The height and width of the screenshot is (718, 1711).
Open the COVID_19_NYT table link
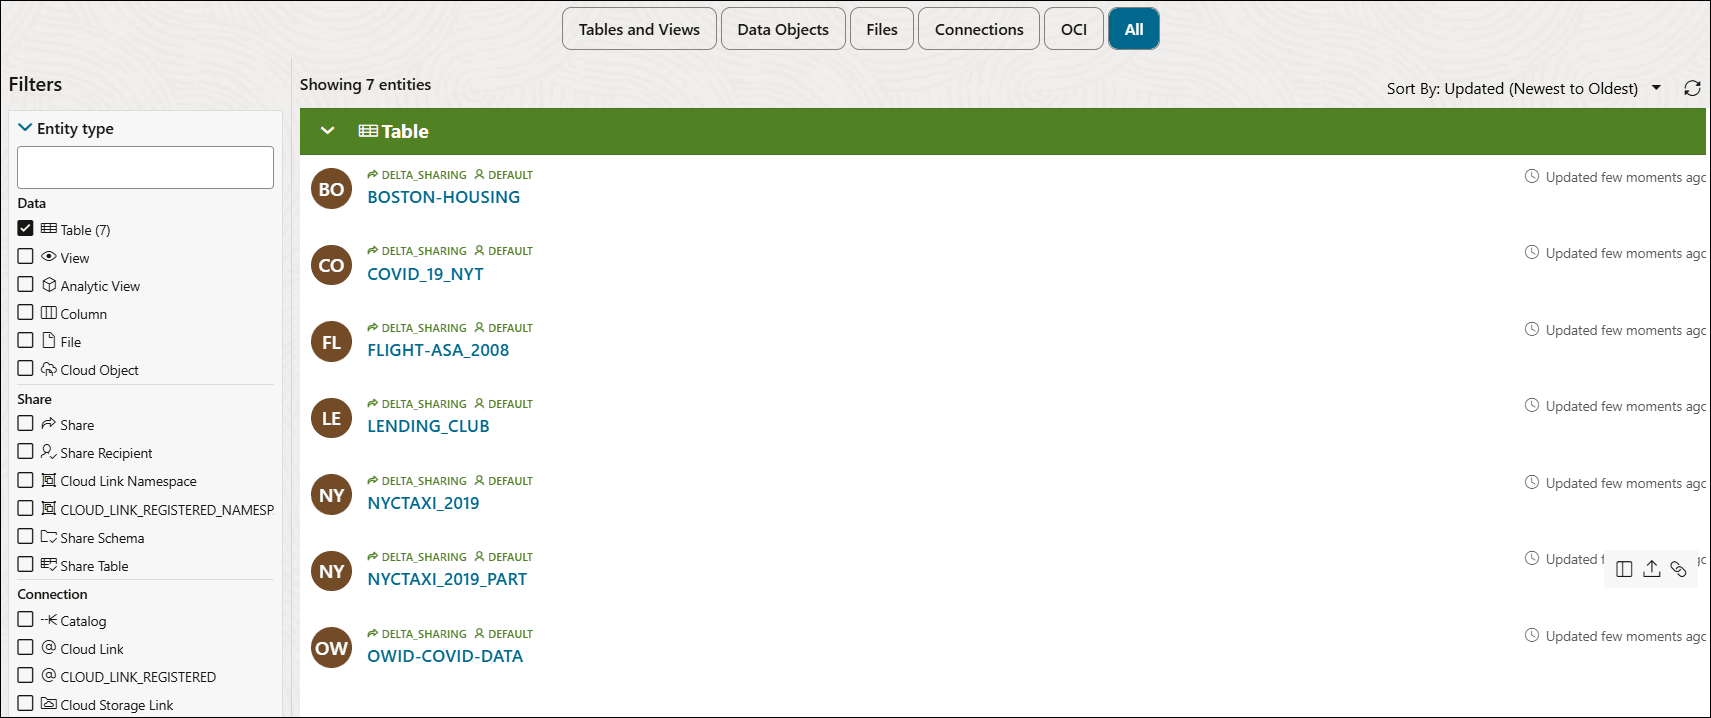point(425,274)
